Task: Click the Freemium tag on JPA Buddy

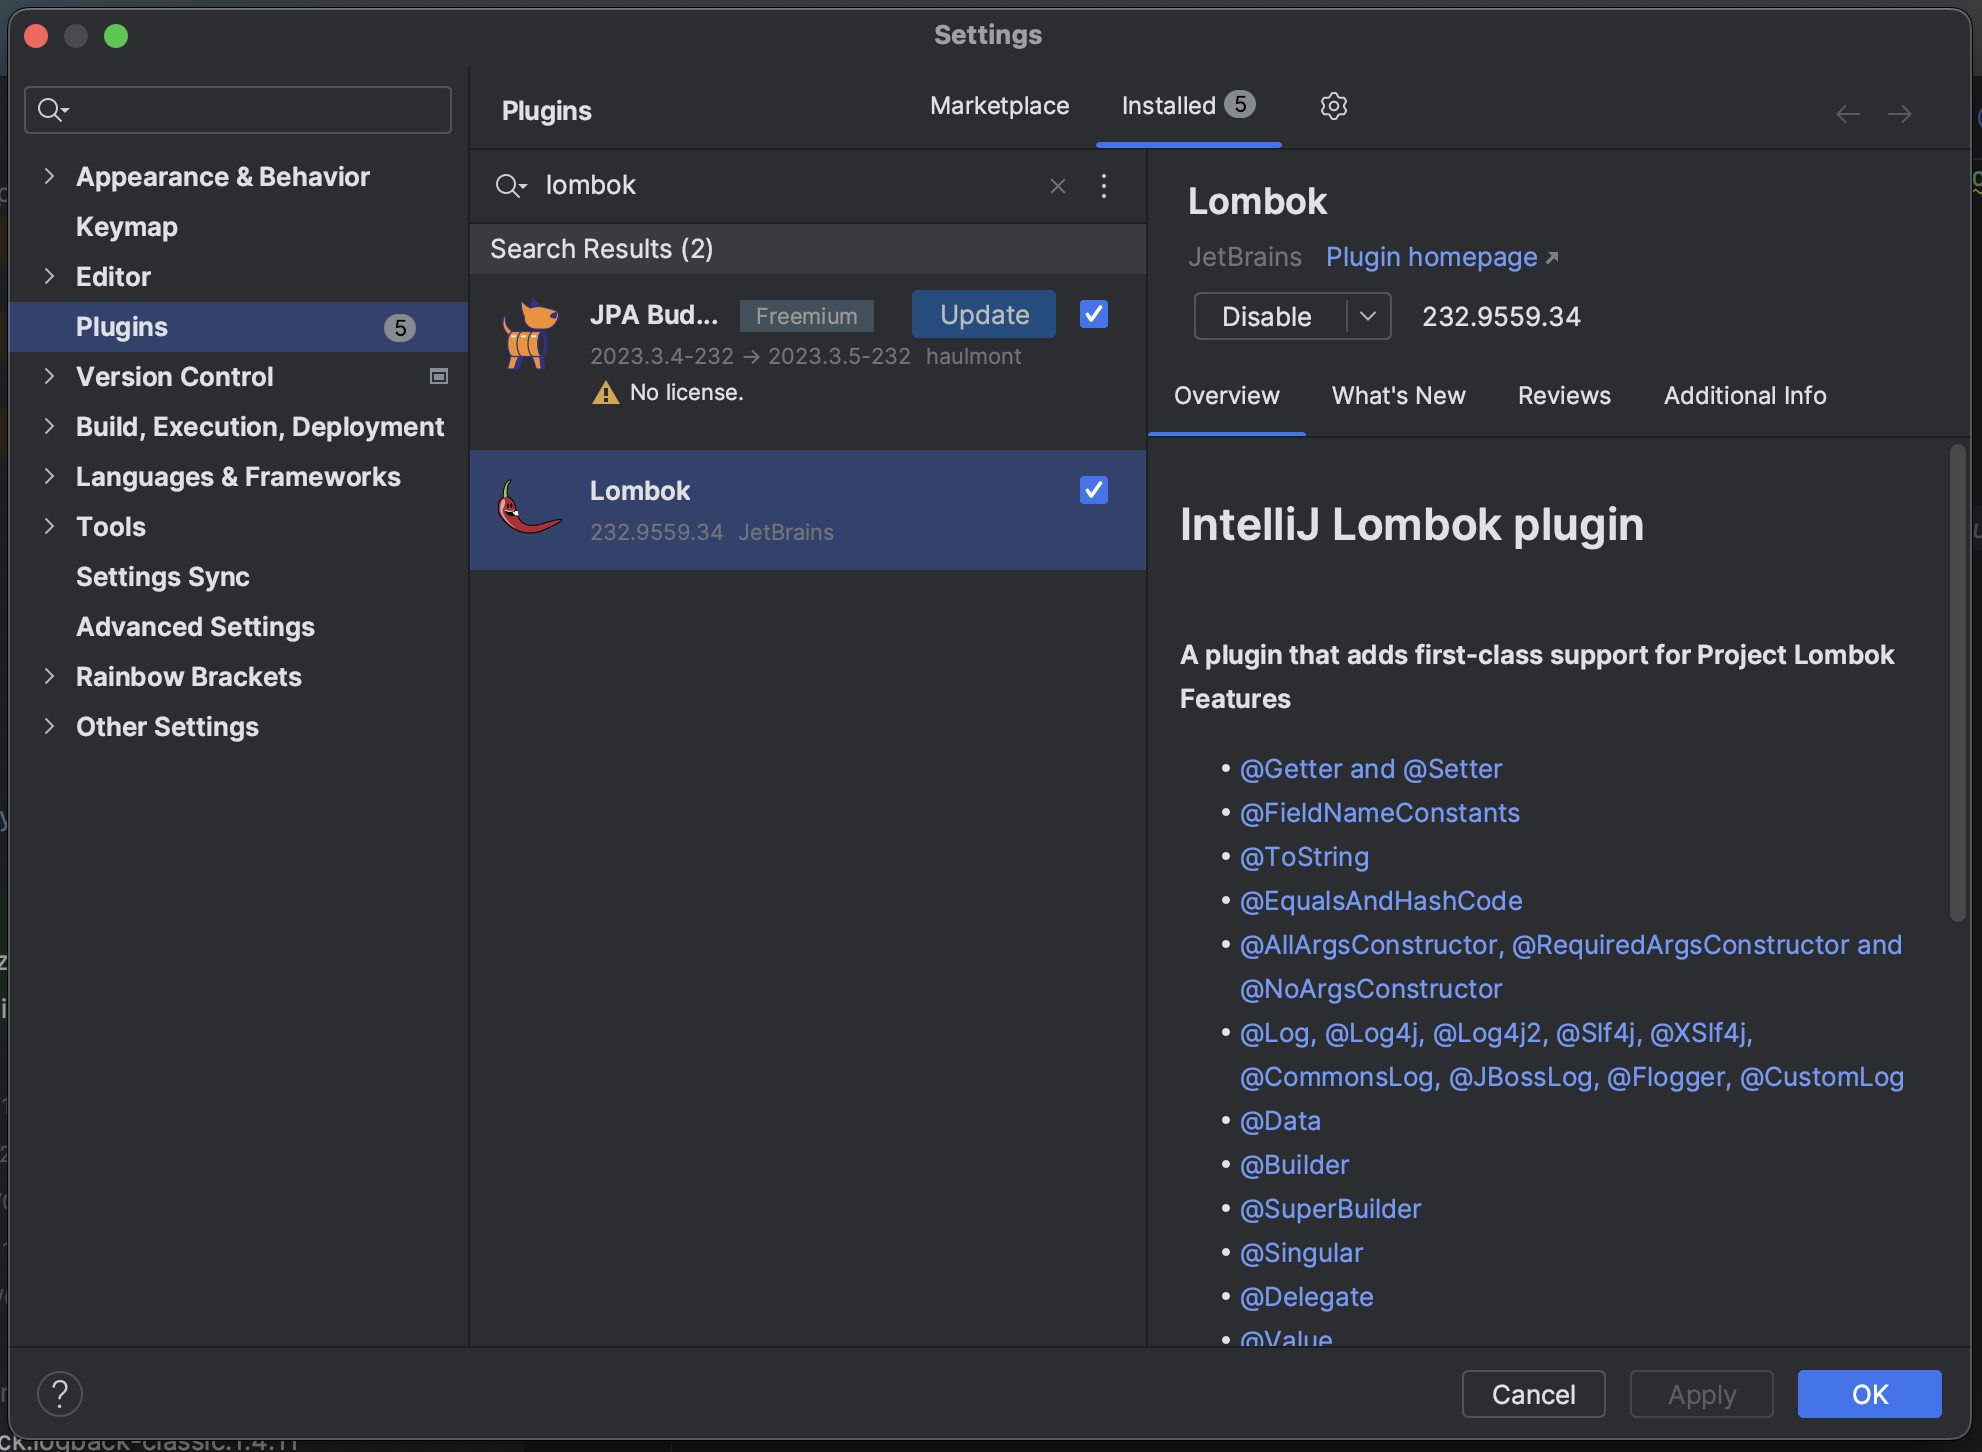Action: (807, 316)
